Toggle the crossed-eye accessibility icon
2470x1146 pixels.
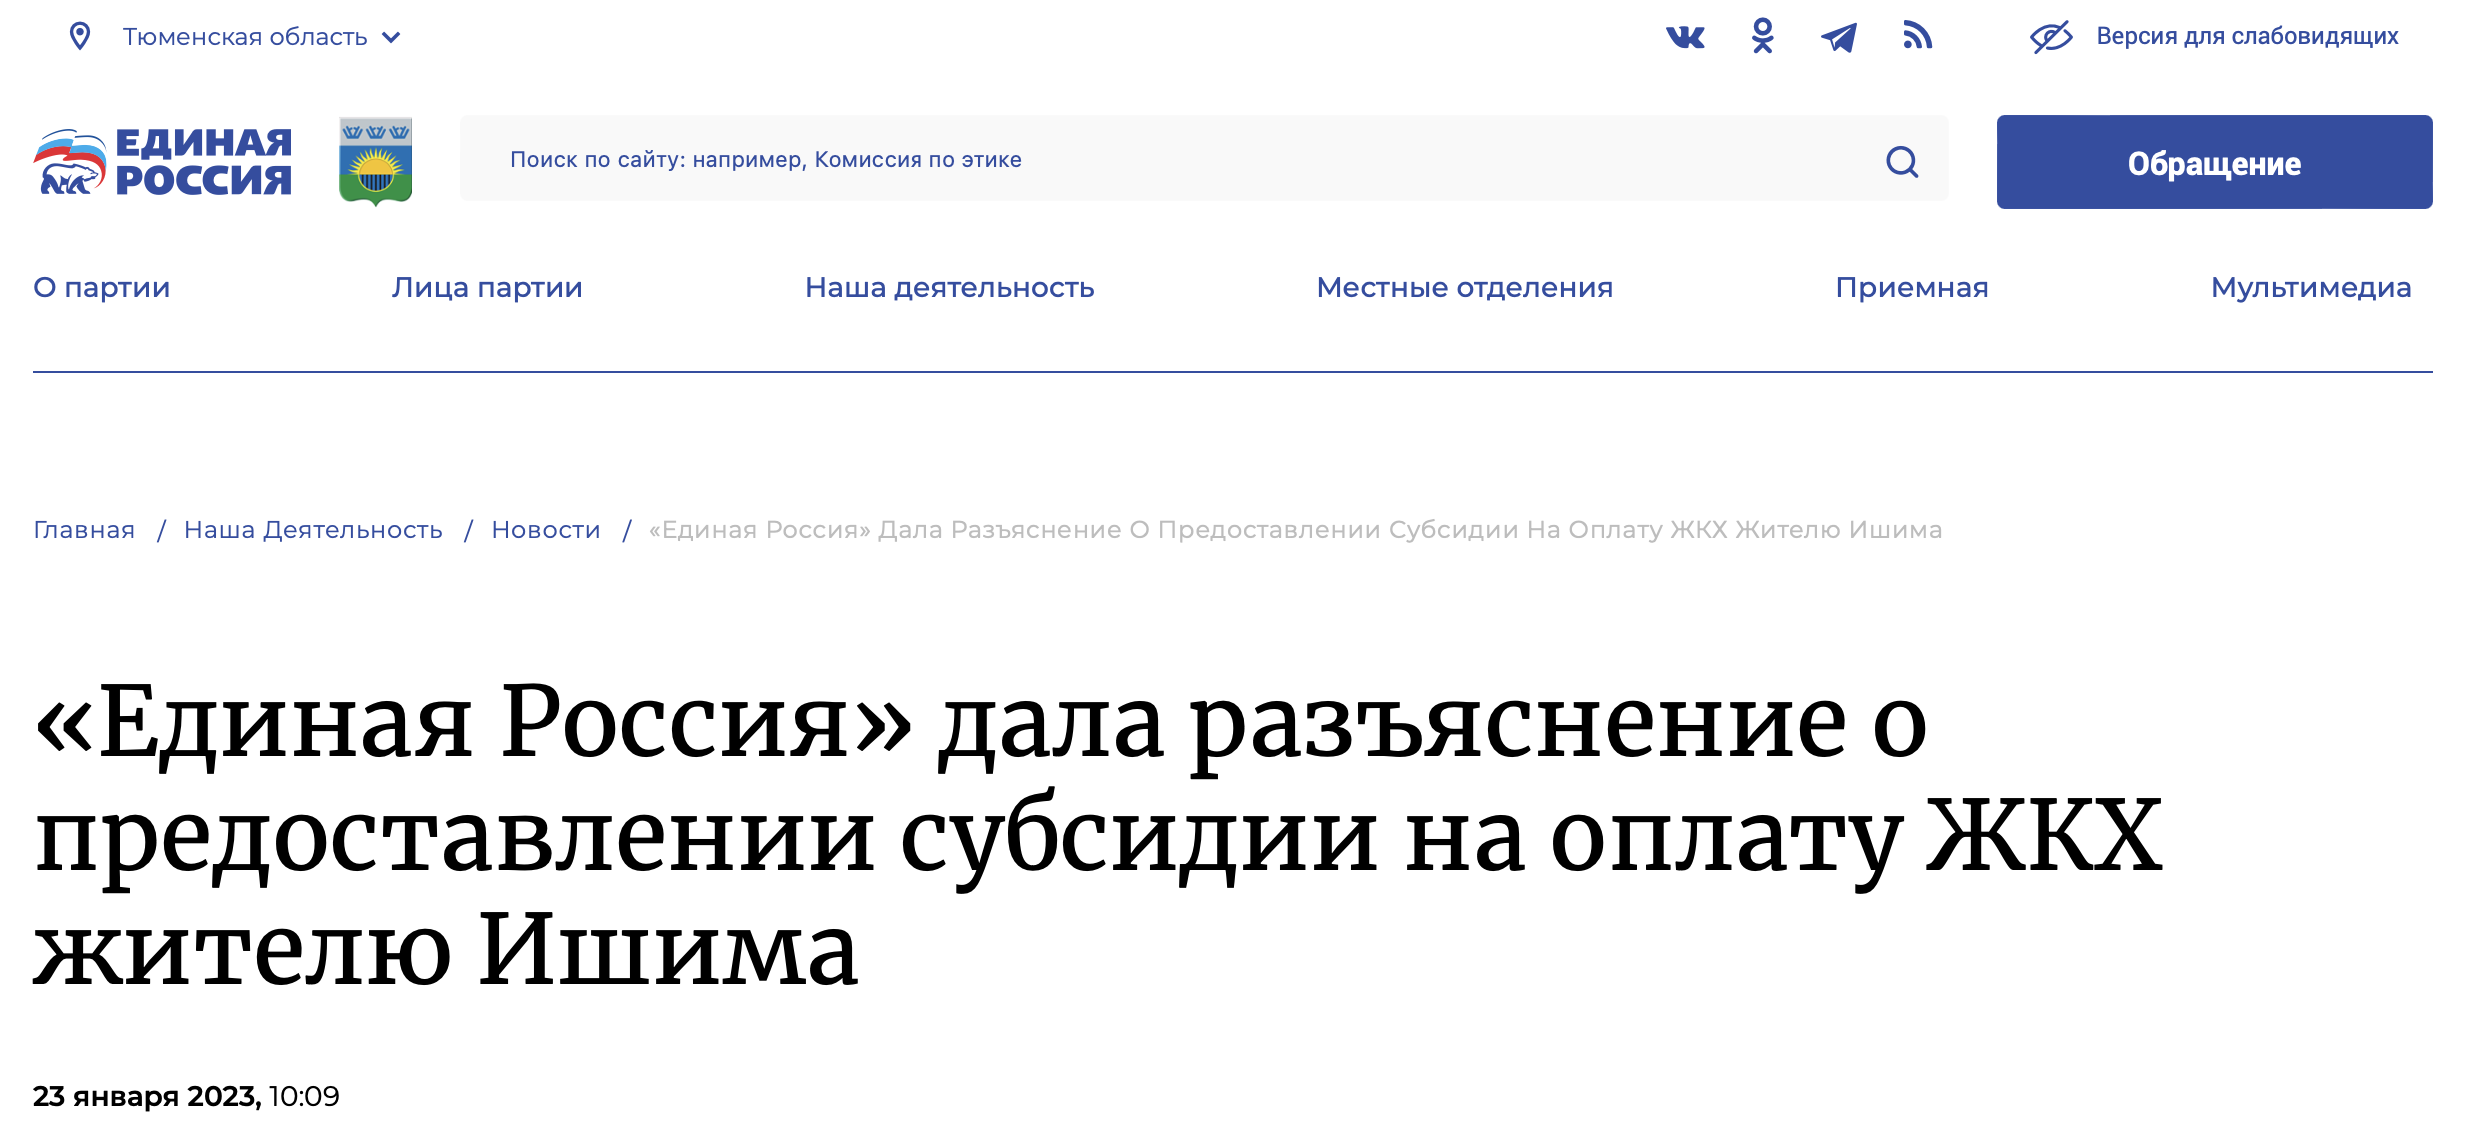(2051, 37)
